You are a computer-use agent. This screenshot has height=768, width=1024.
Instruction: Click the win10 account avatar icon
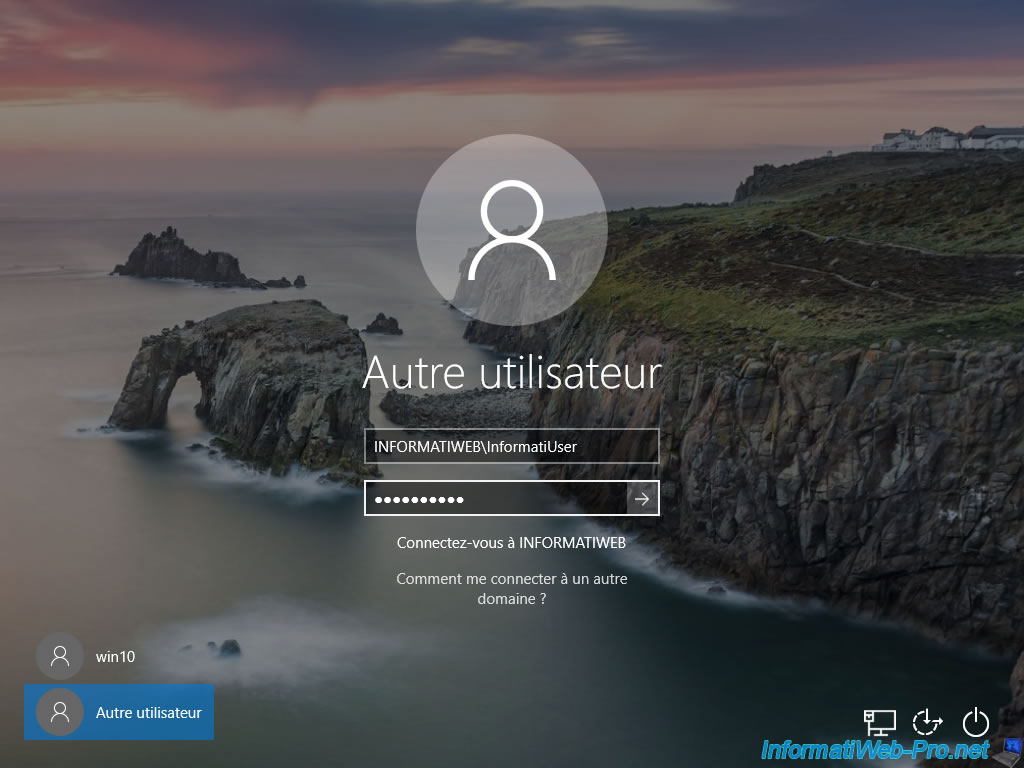pos(60,656)
